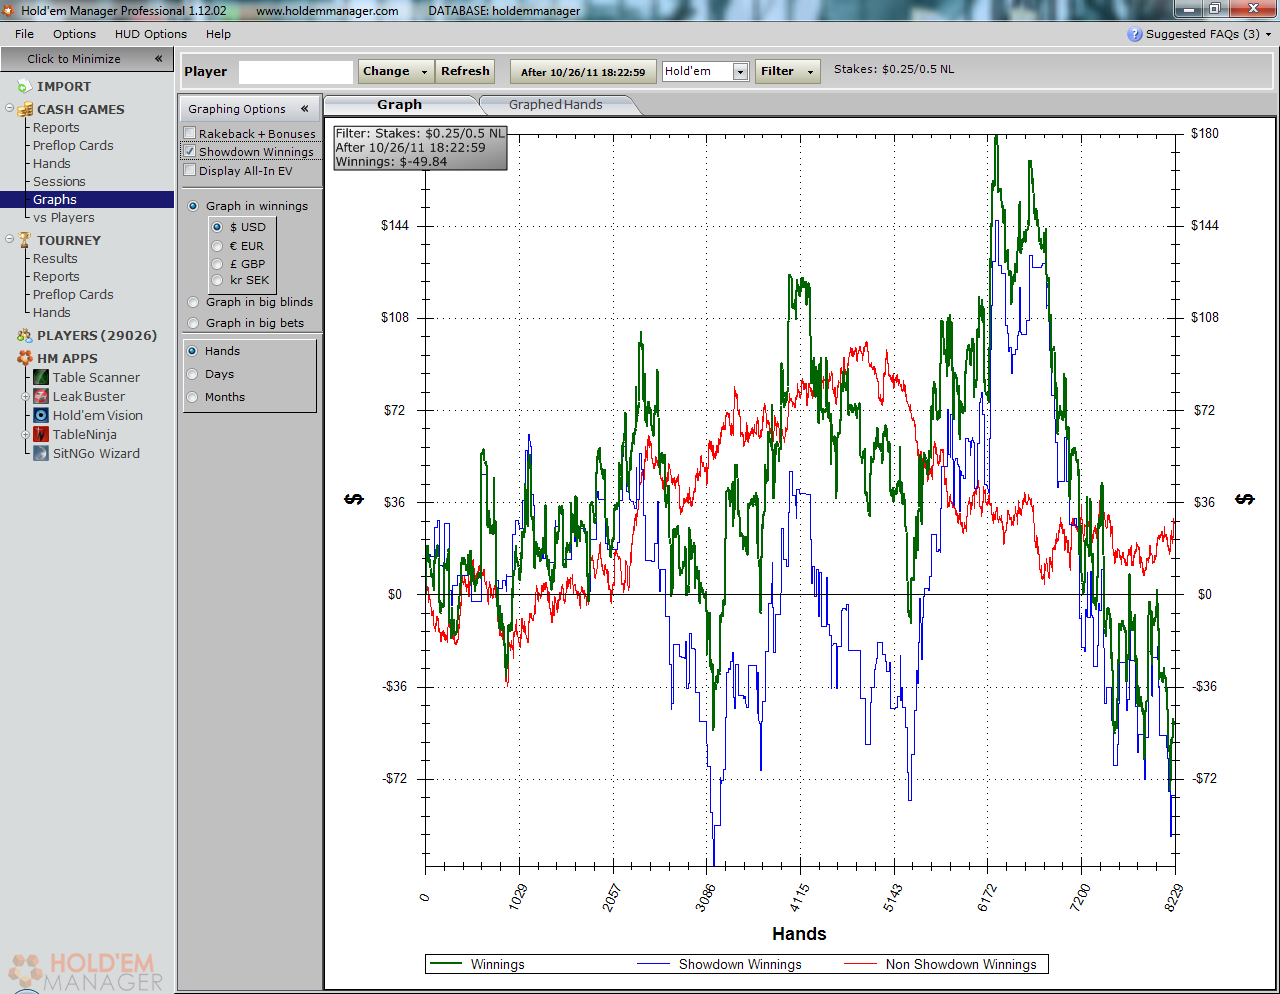Image resolution: width=1280 pixels, height=994 pixels.
Task: Select Months x-axis radio button
Action: click(192, 397)
